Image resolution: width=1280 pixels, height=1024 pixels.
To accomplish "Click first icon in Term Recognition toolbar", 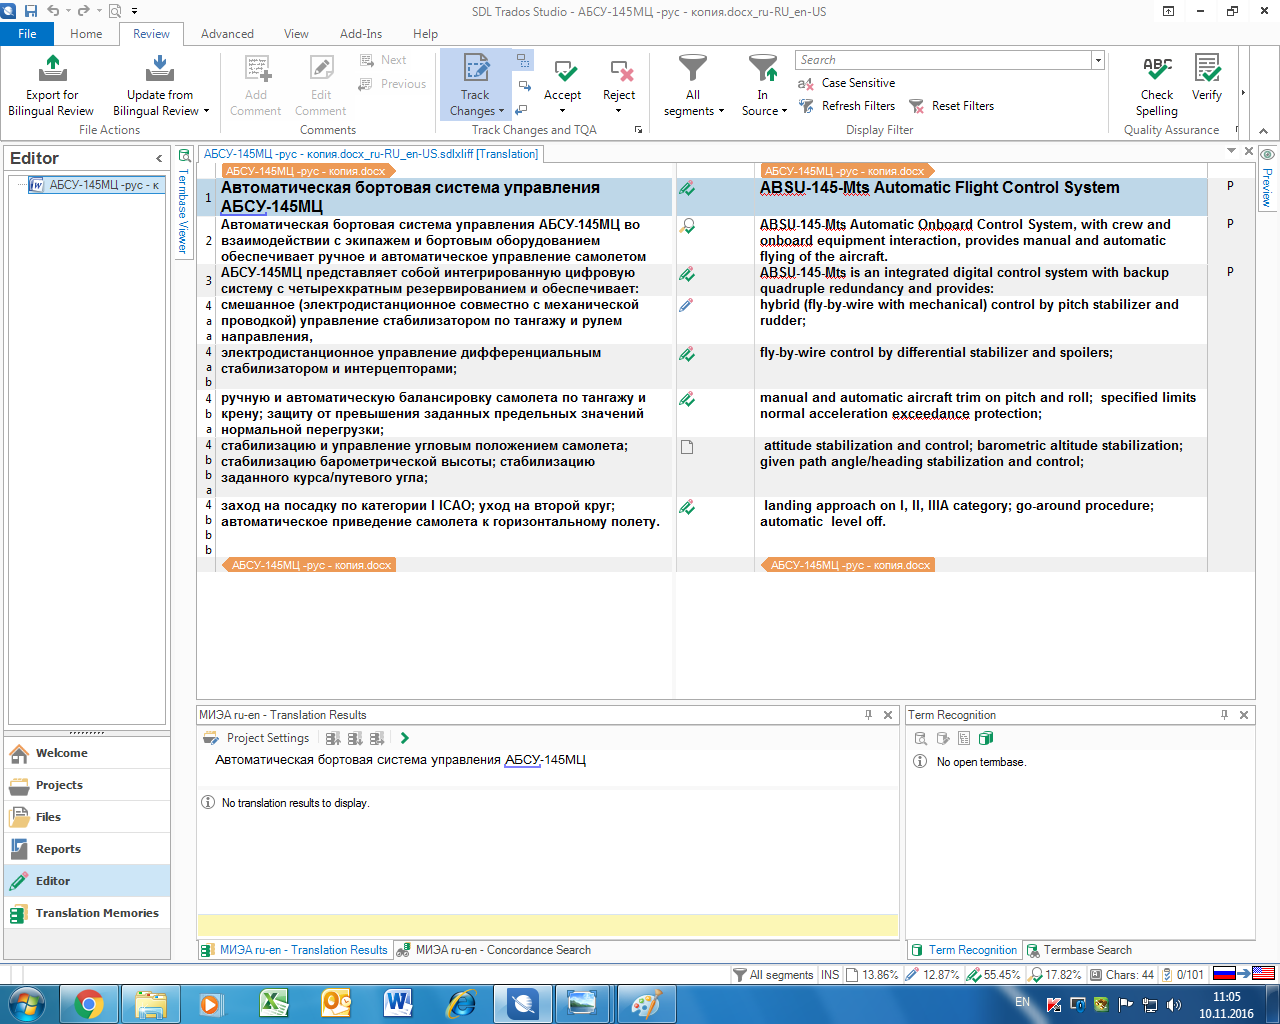I will (x=921, y=738).
